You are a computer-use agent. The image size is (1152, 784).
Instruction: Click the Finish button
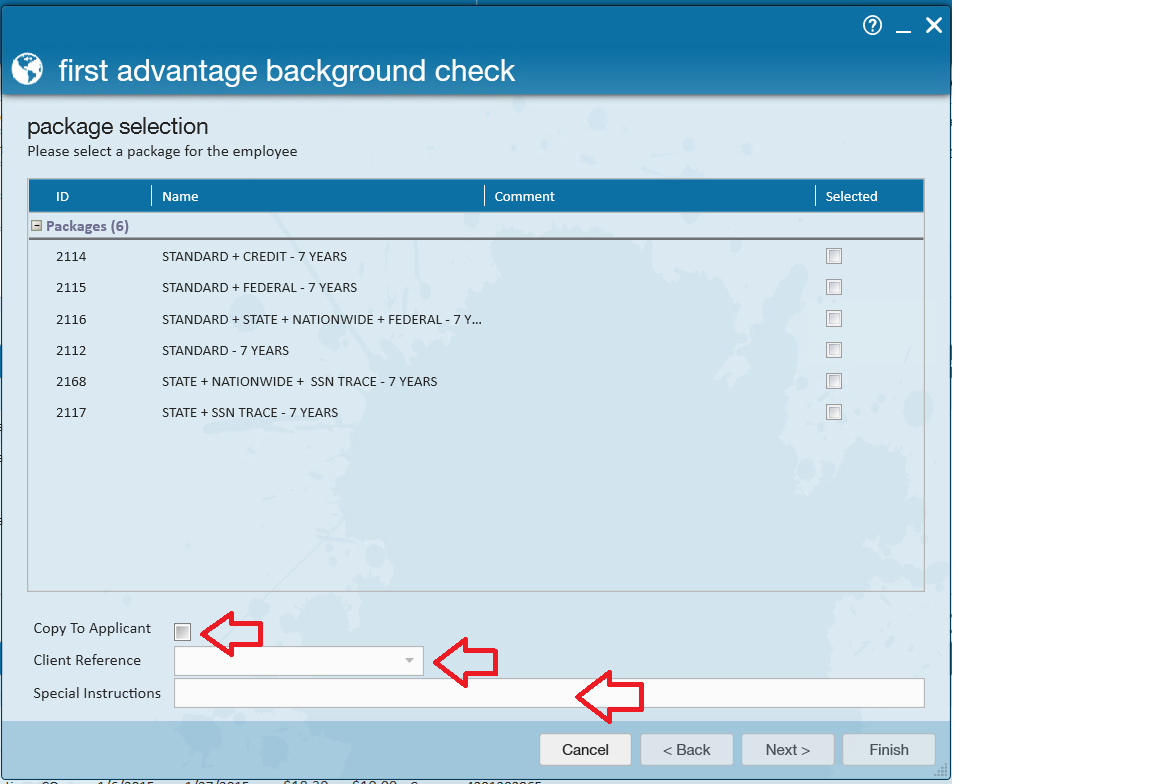point(889,749)
